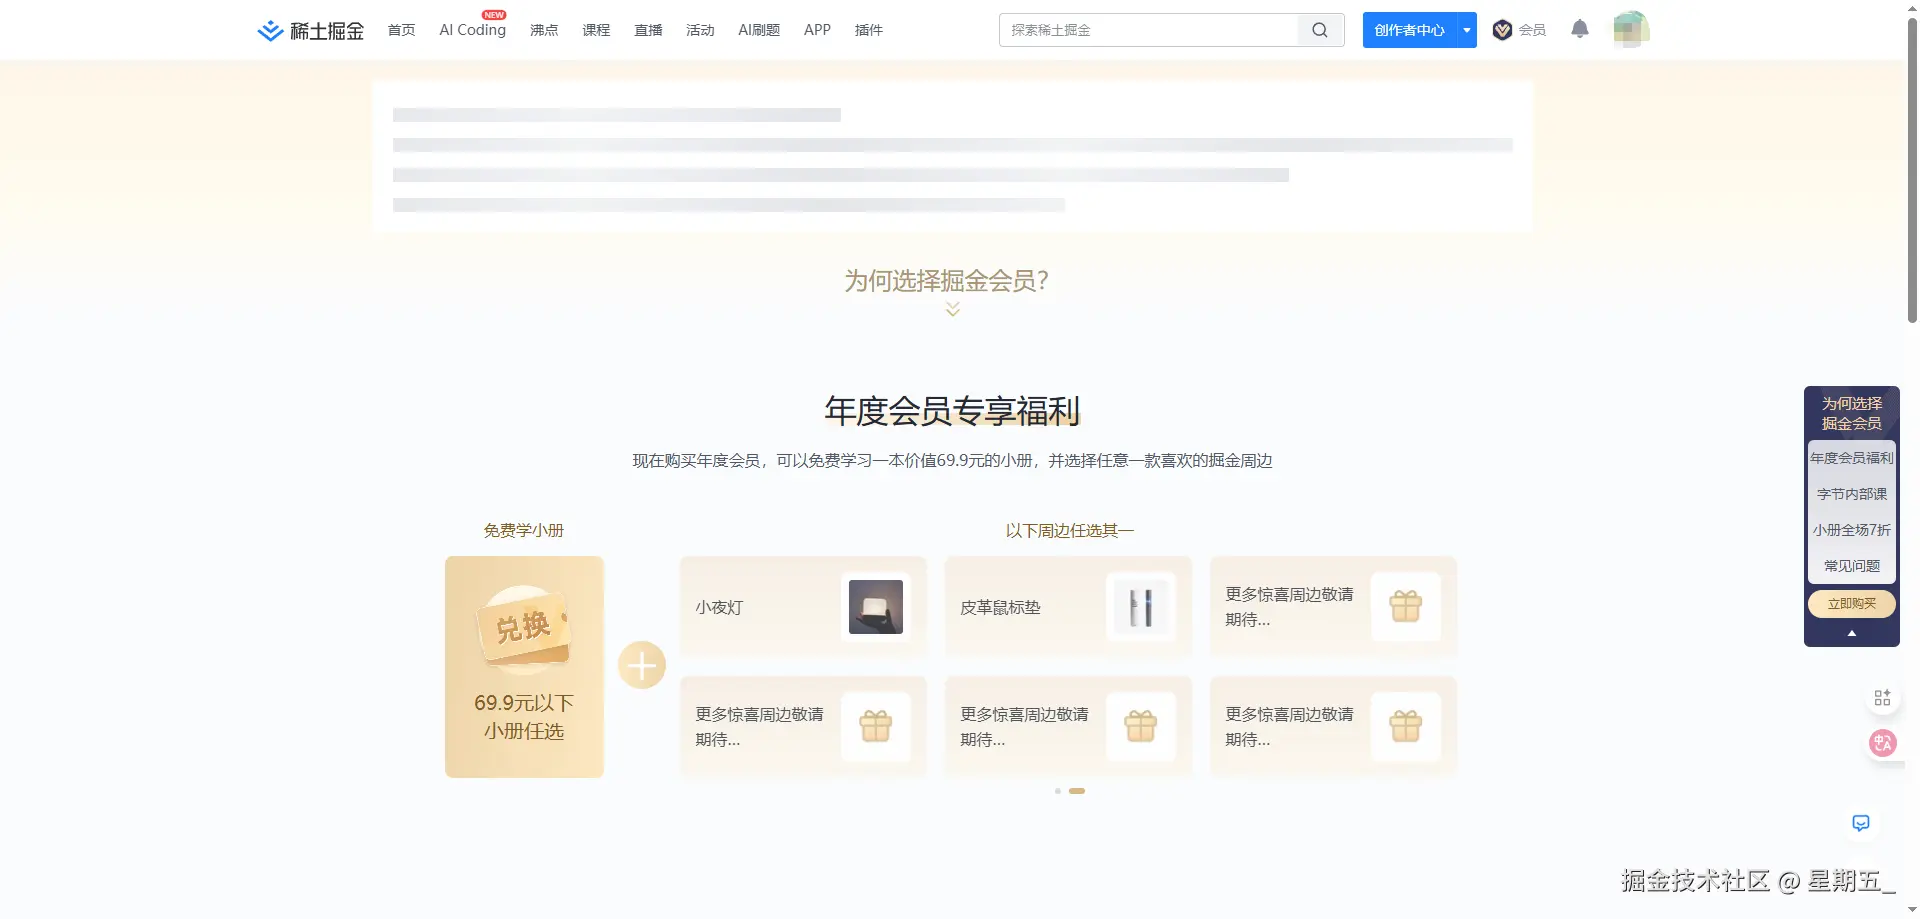Click the double-chevron below 为何选择掘金会员
The image size is (1920, 919).
pos(951,309)
